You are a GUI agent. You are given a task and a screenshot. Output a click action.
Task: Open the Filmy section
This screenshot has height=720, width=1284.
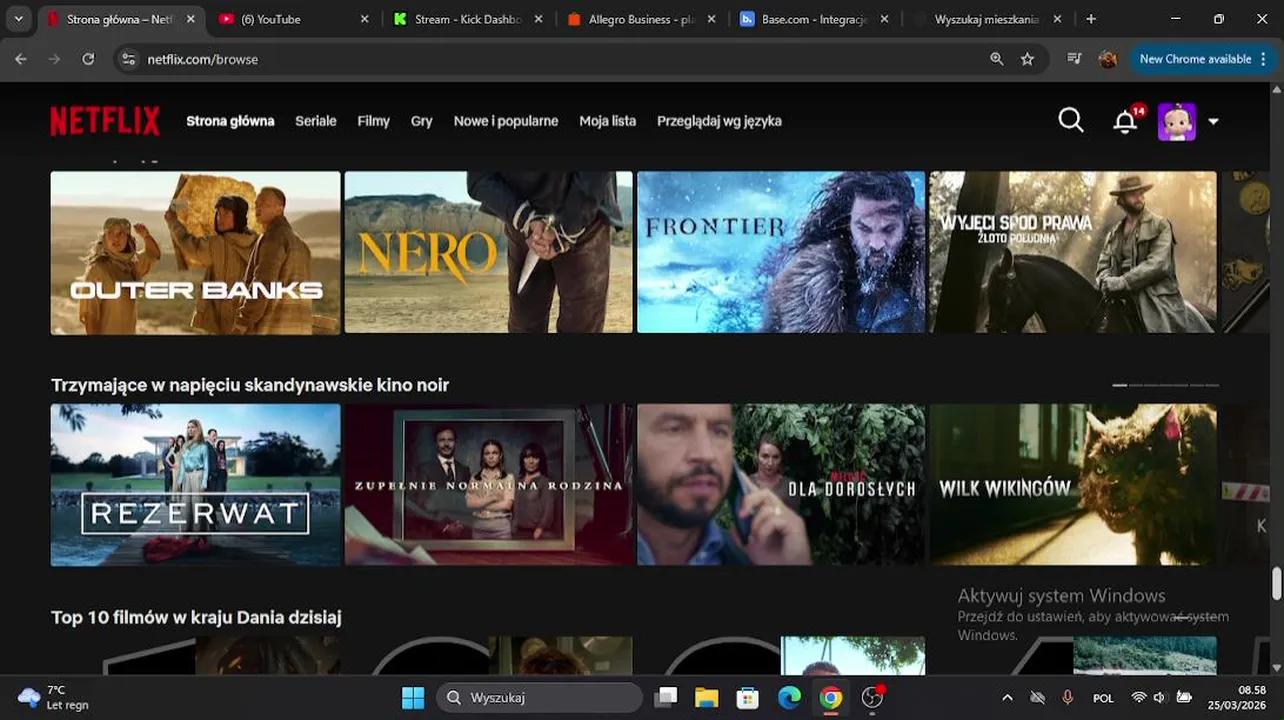[x=374, y=121]
